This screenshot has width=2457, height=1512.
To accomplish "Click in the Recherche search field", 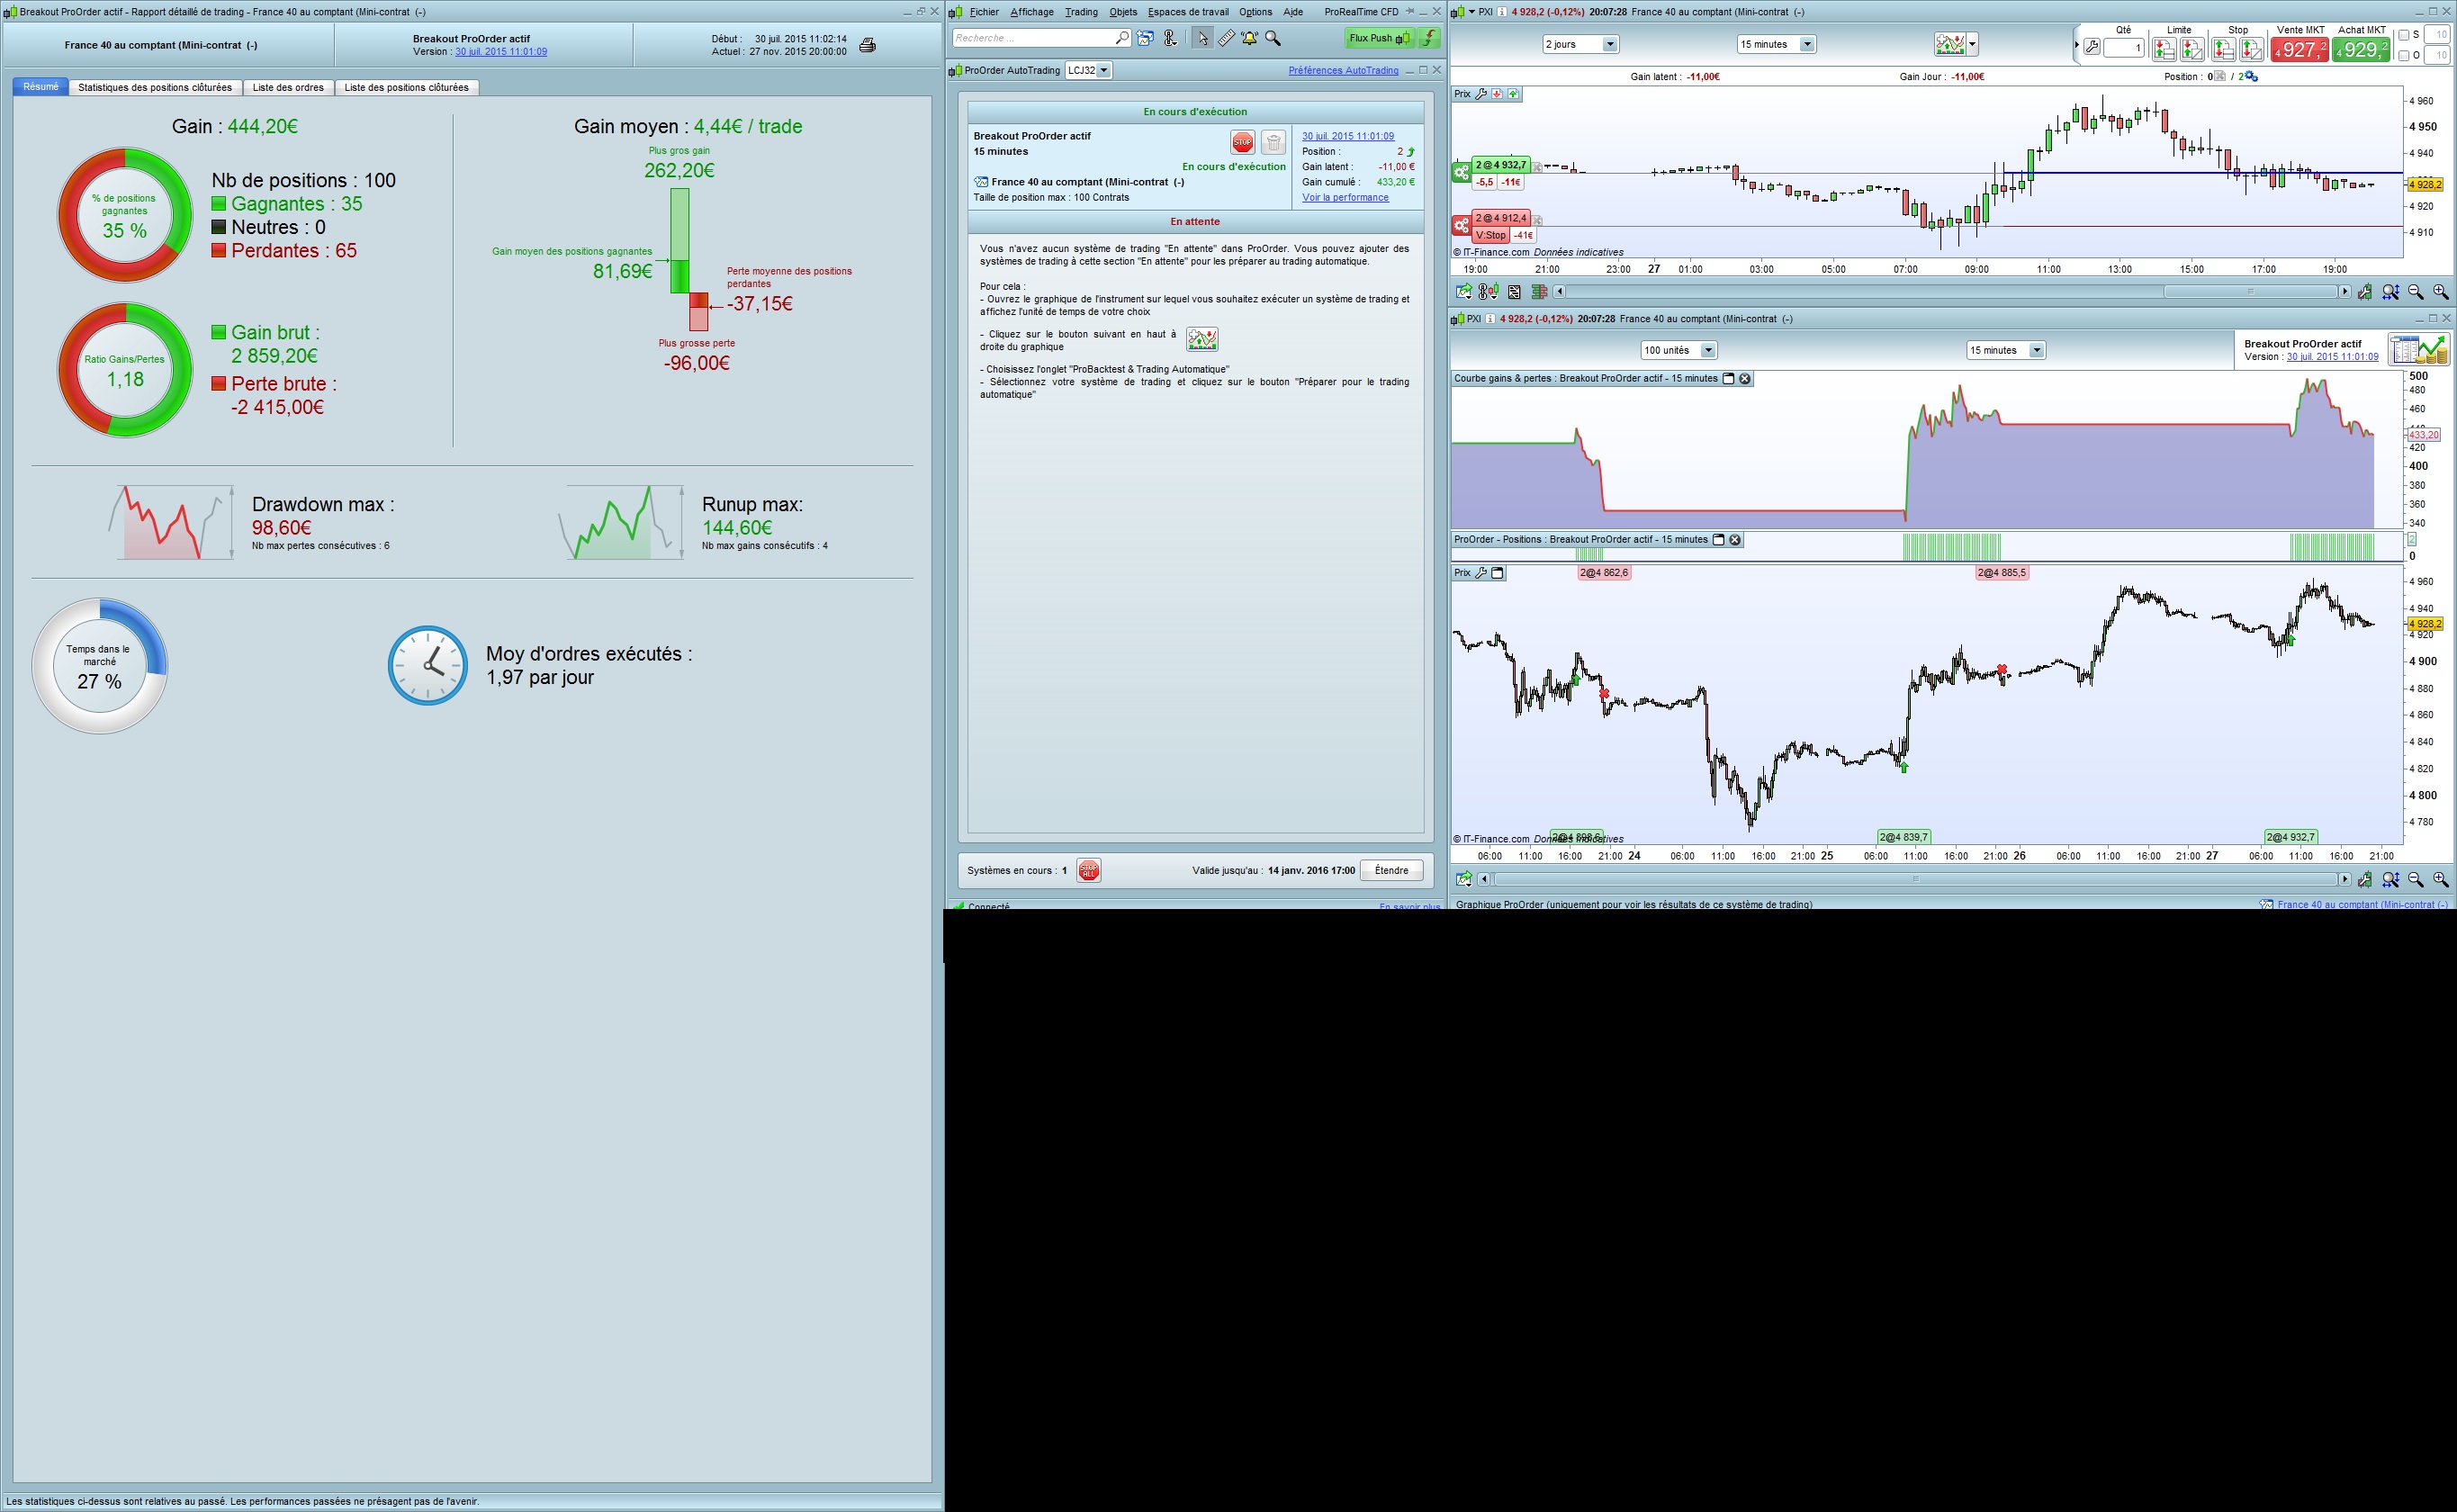I will point(1033,38).
